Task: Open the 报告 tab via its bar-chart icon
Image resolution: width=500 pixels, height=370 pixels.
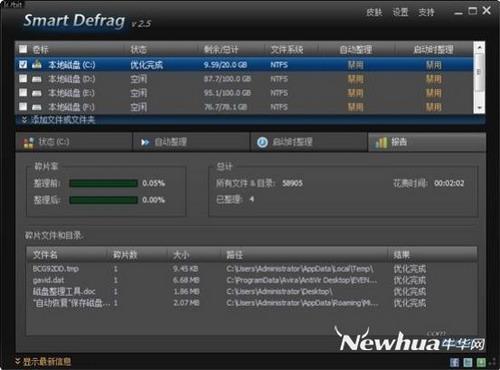Action: tap(381, 142)
